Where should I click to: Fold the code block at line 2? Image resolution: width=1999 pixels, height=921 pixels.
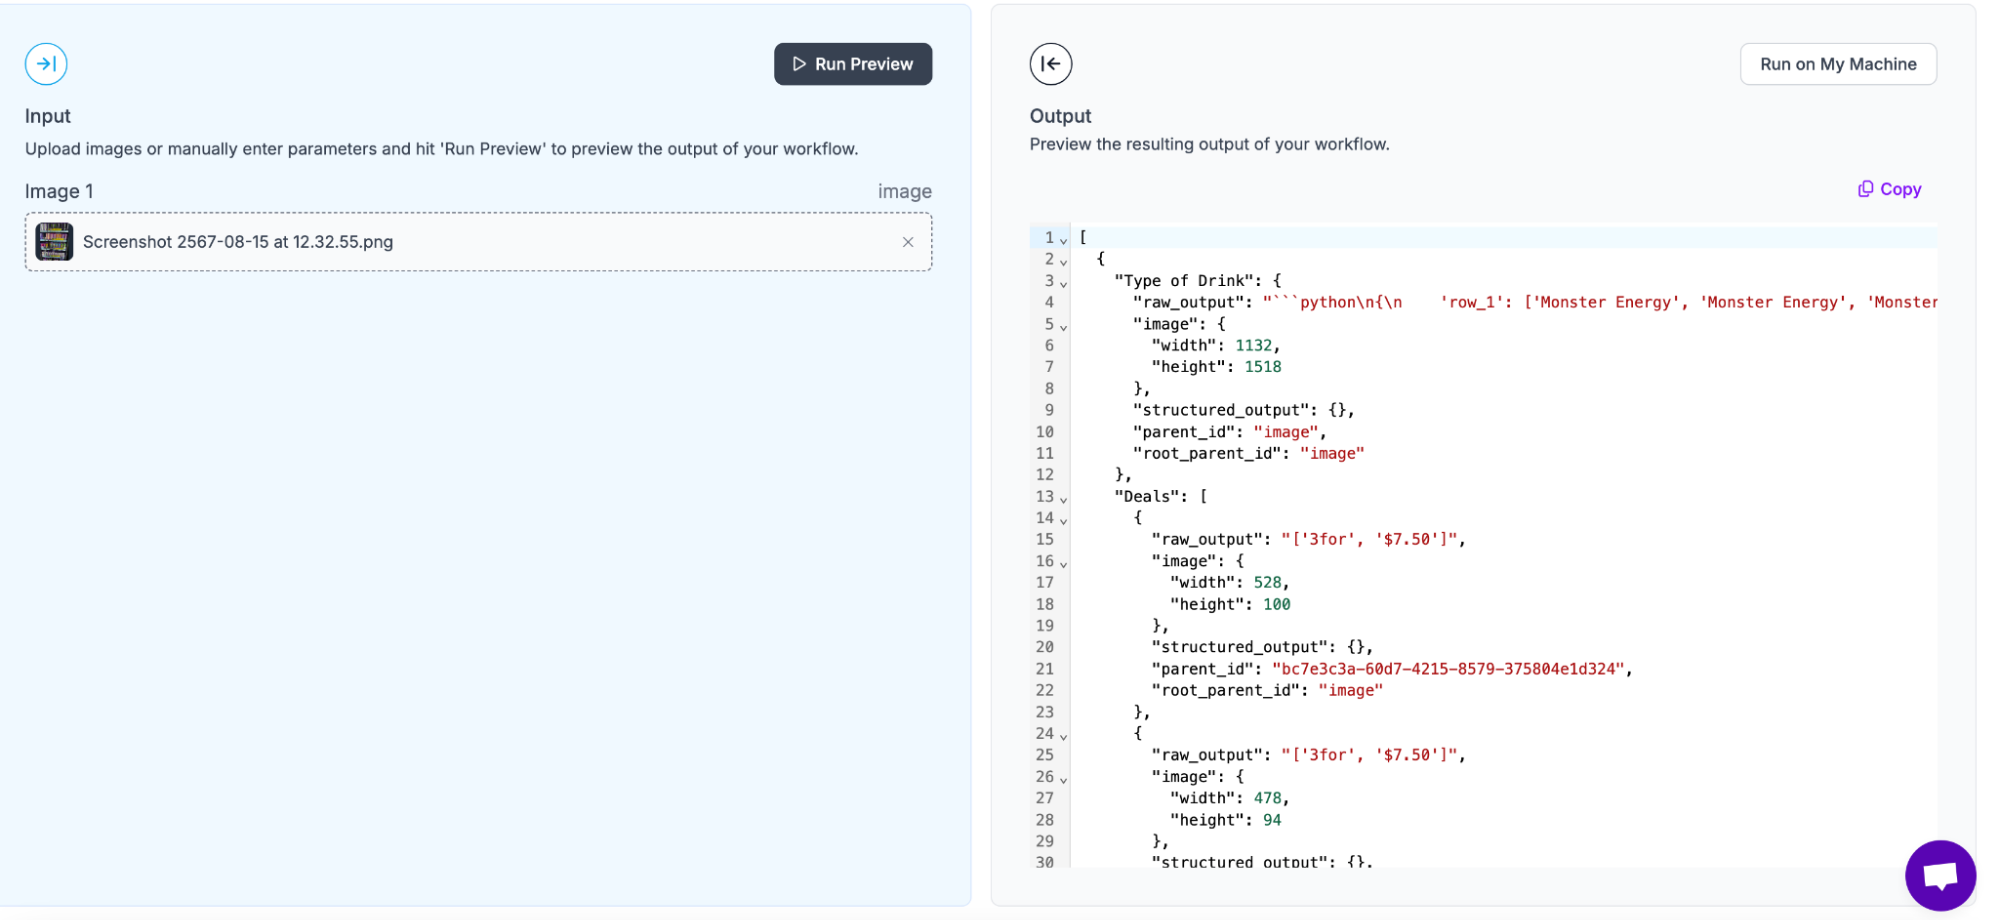pyautogui.click(x=1063, y=261)
